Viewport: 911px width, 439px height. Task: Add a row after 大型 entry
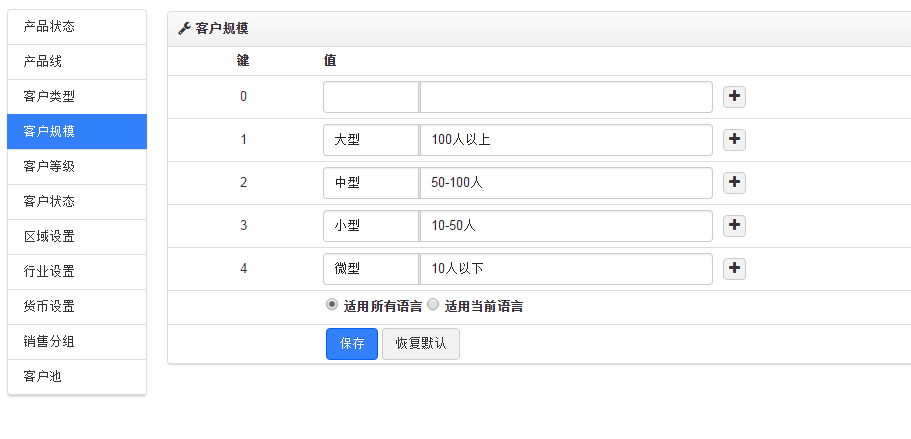(x=735, y=140)
